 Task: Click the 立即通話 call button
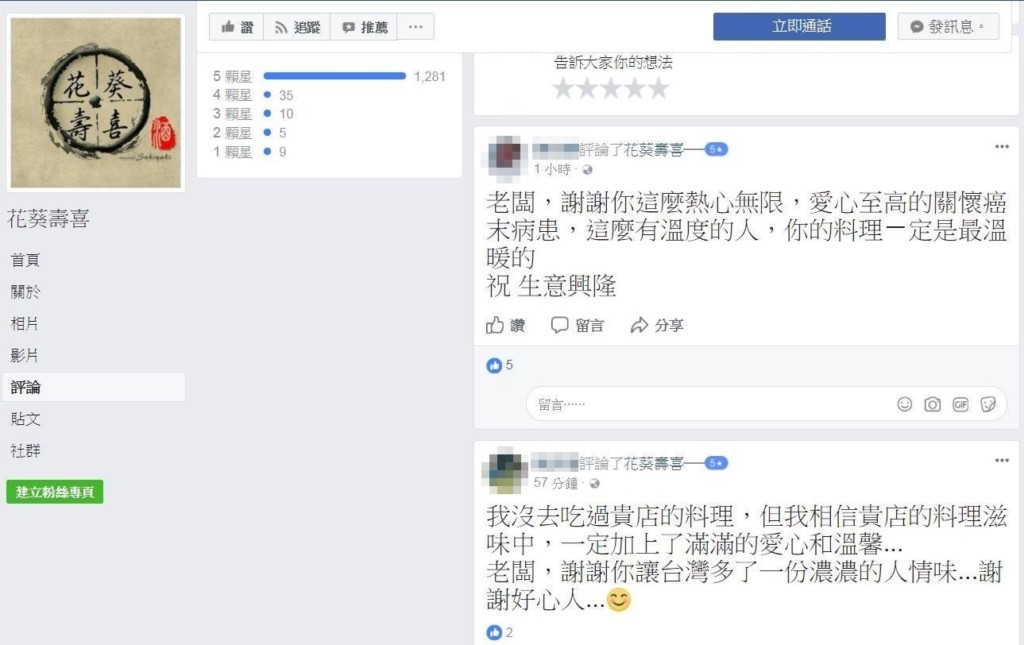[799, 26]
